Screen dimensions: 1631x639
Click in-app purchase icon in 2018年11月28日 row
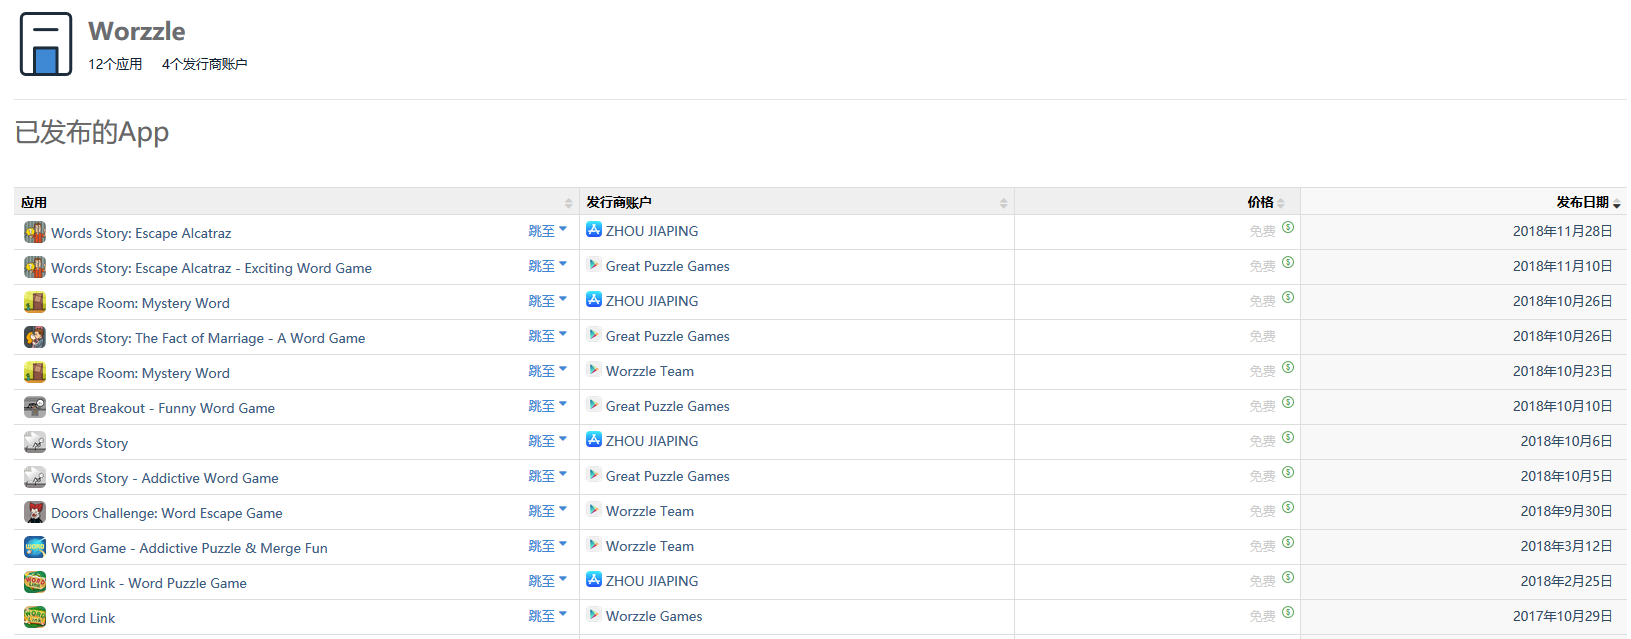point(1288,227)
